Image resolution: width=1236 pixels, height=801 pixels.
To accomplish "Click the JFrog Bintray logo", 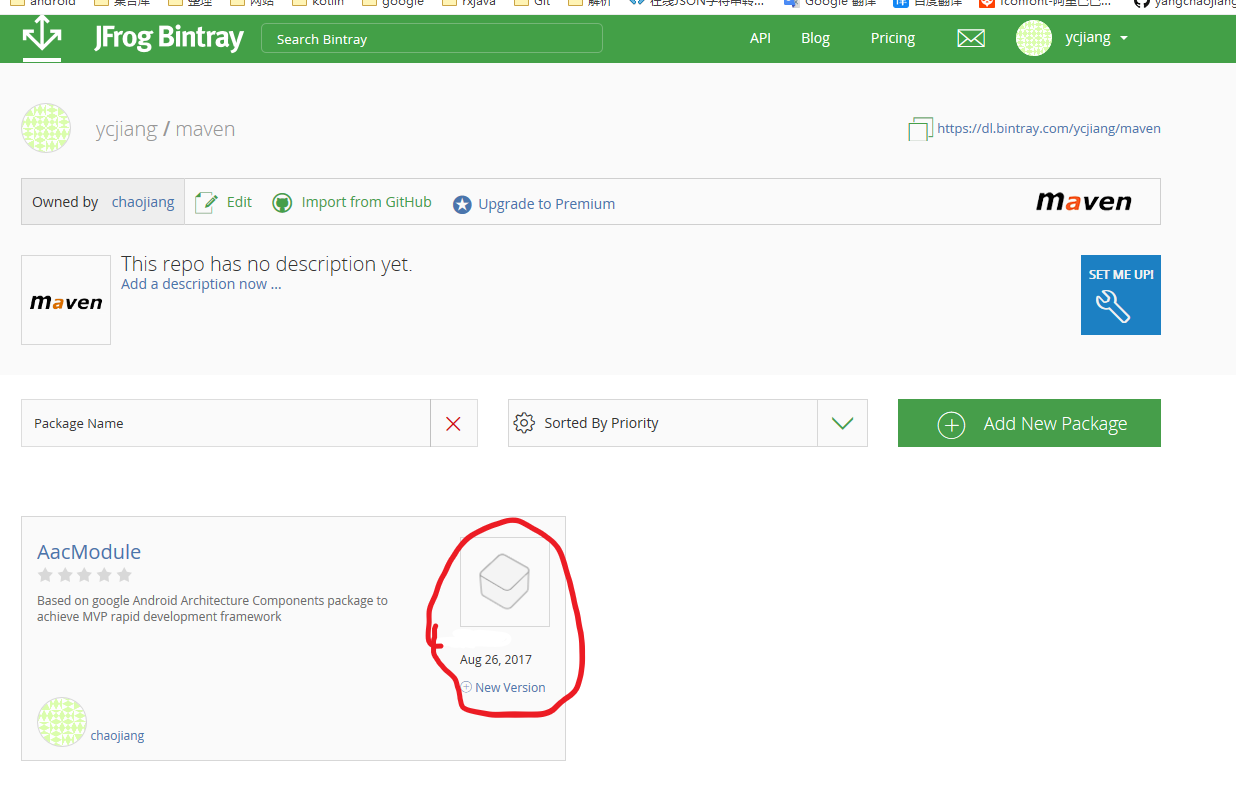I will point(169,38).
